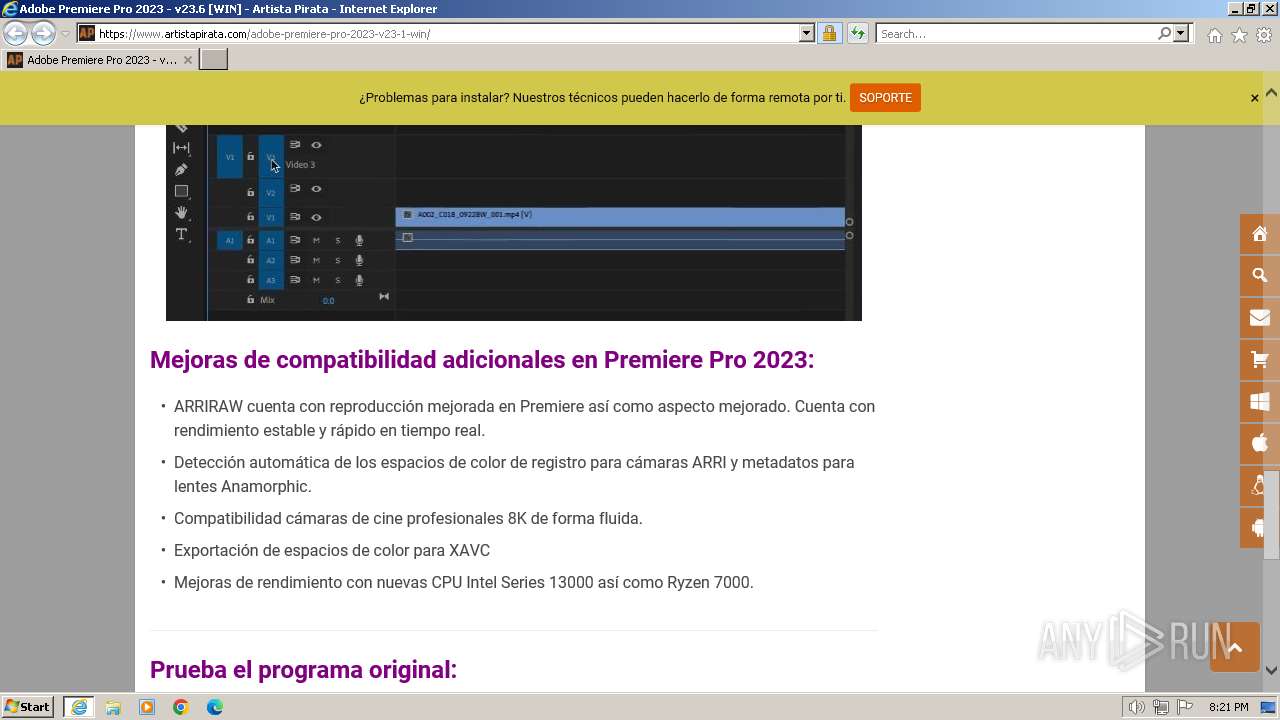Open the browser Home icon
1280x720 pixels.
(x=1214, y=35)
